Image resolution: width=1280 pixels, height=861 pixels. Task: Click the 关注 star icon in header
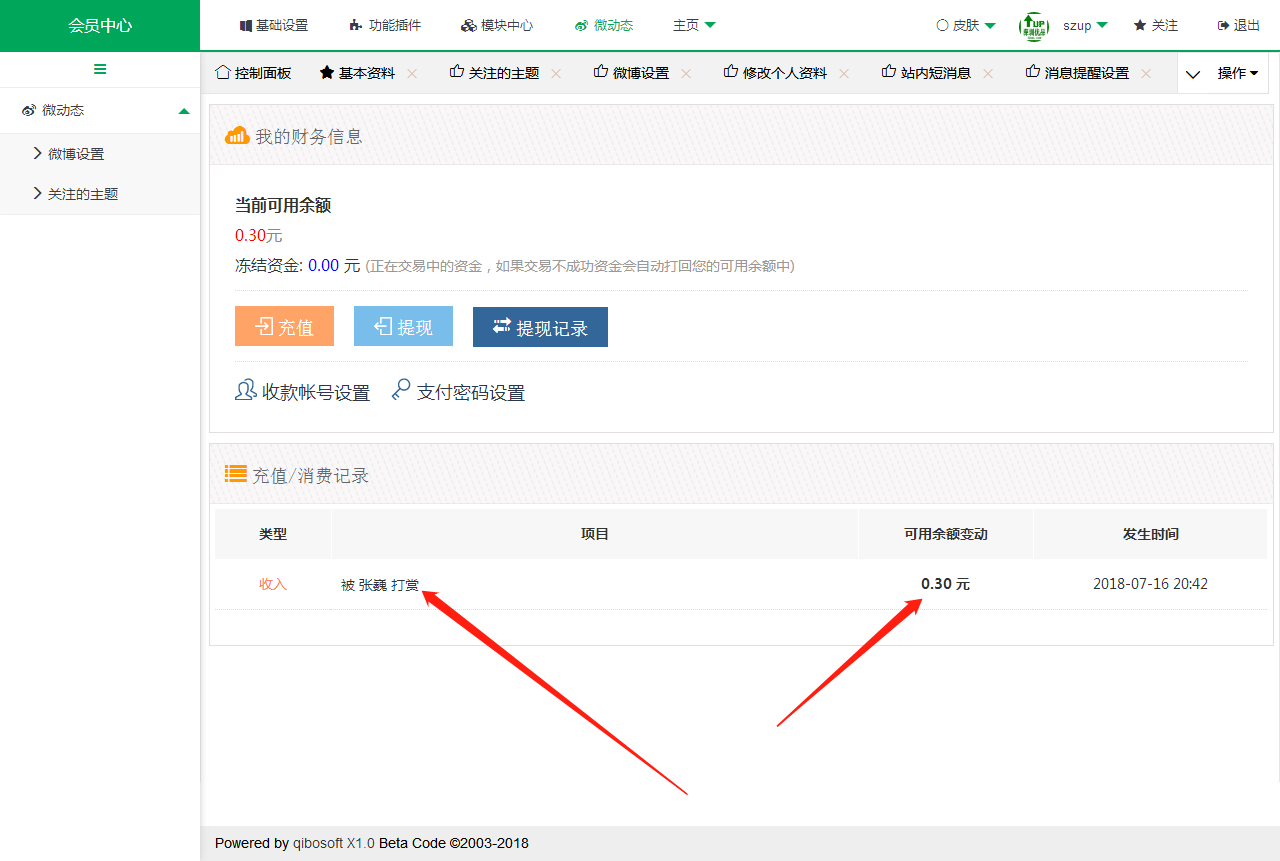click(x=1139, y=26)
